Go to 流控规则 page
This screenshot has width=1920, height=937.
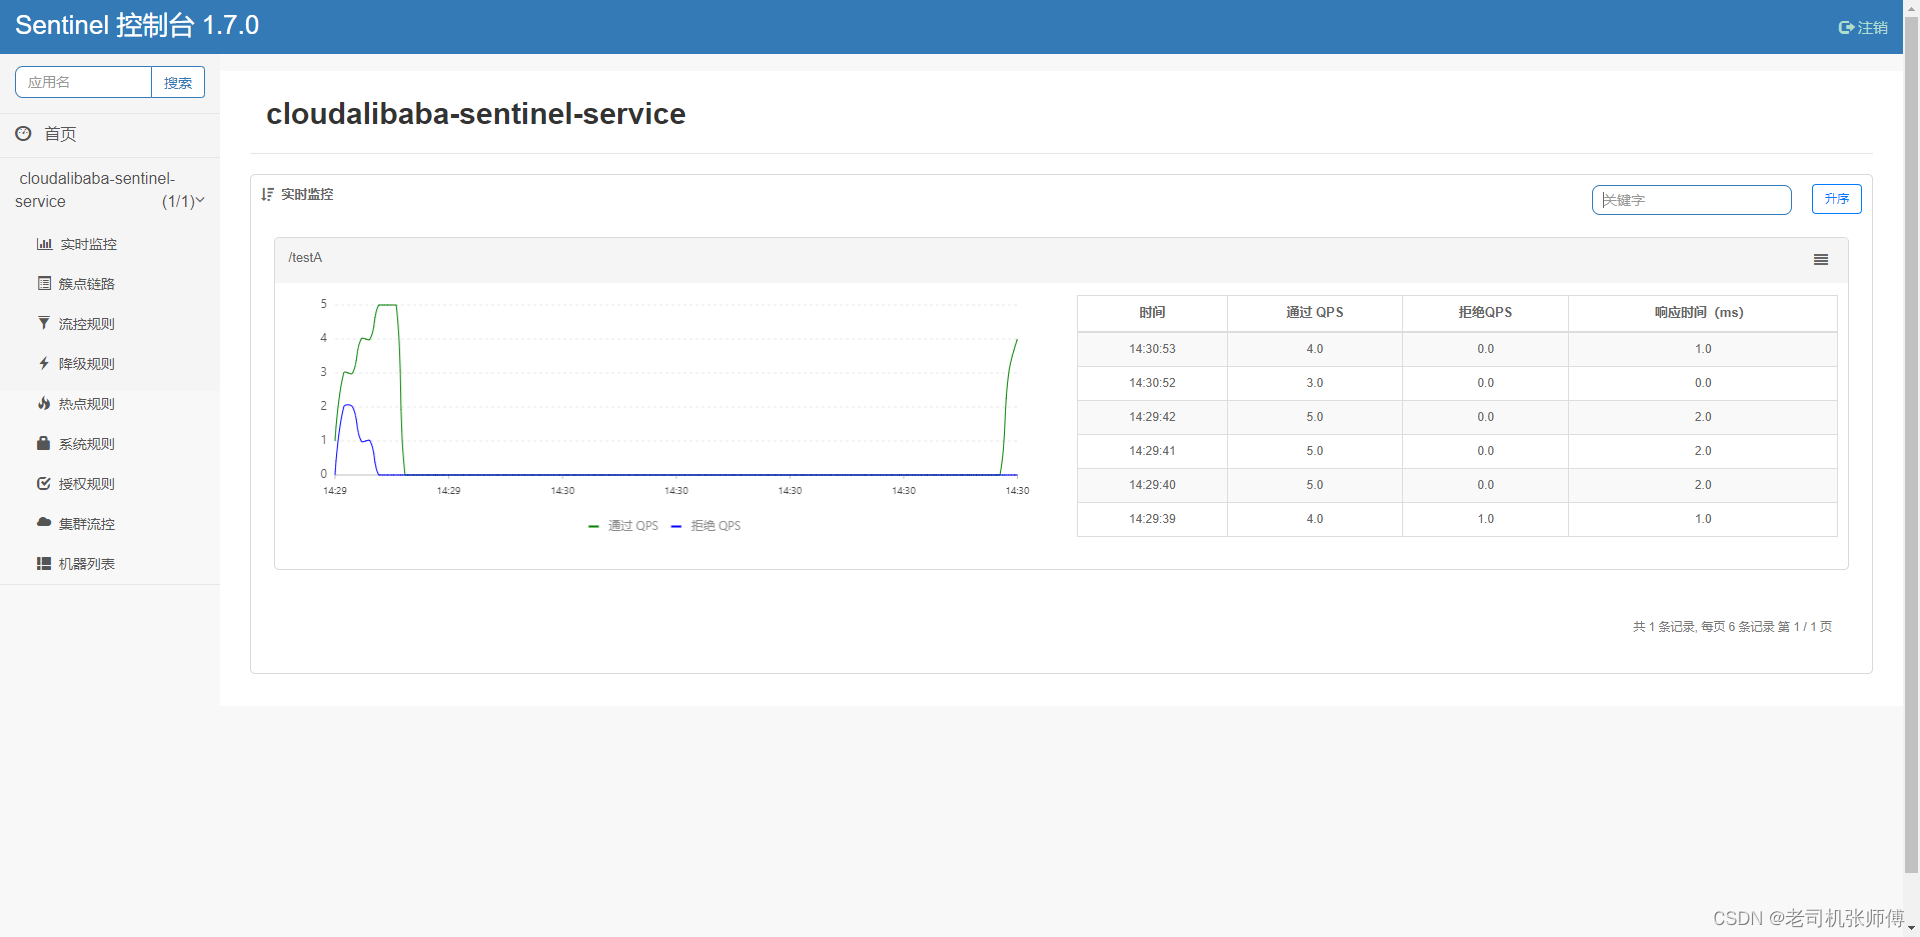[87, 324]
